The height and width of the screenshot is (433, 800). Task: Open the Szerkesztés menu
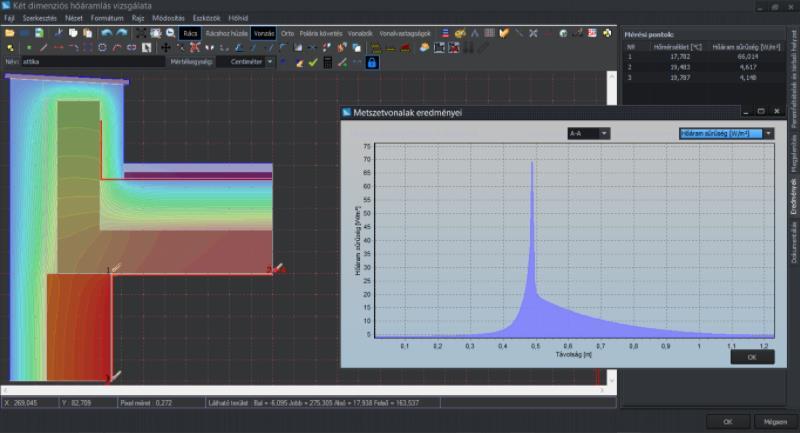coord(39,18)
